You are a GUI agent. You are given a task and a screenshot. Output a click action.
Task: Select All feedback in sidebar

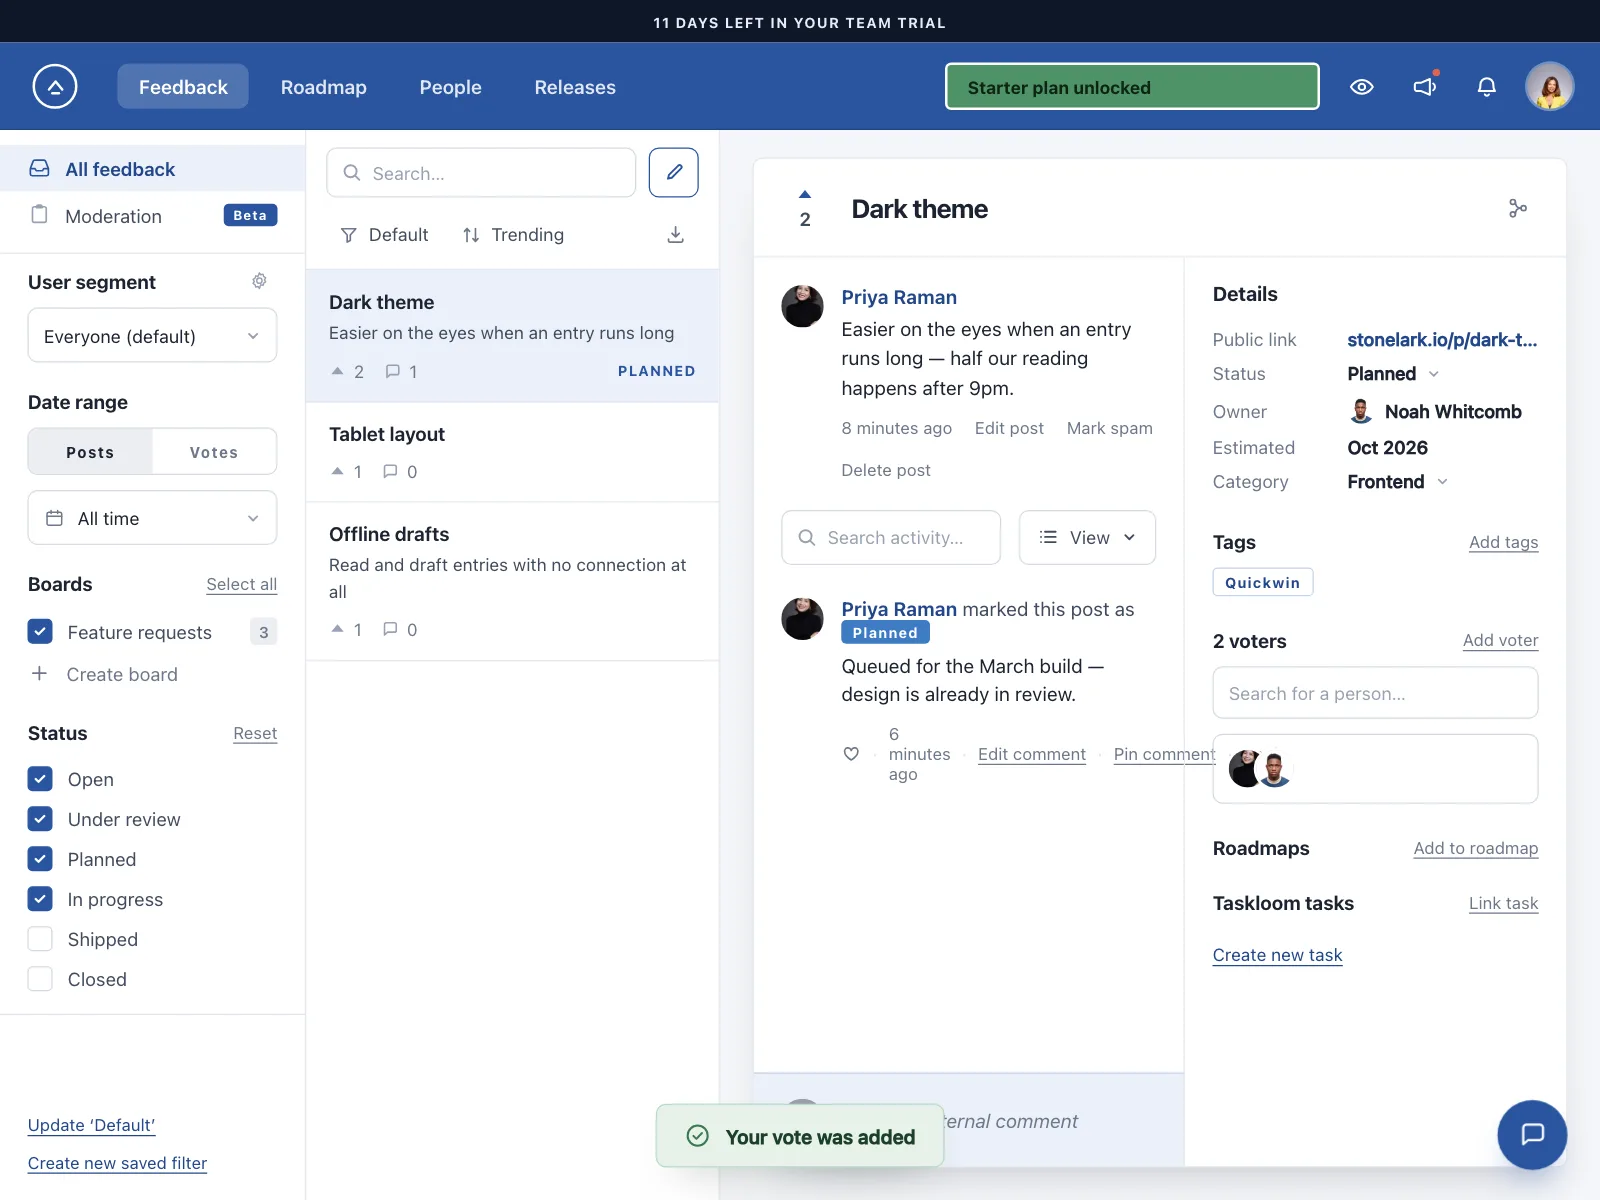click(152, 169)
